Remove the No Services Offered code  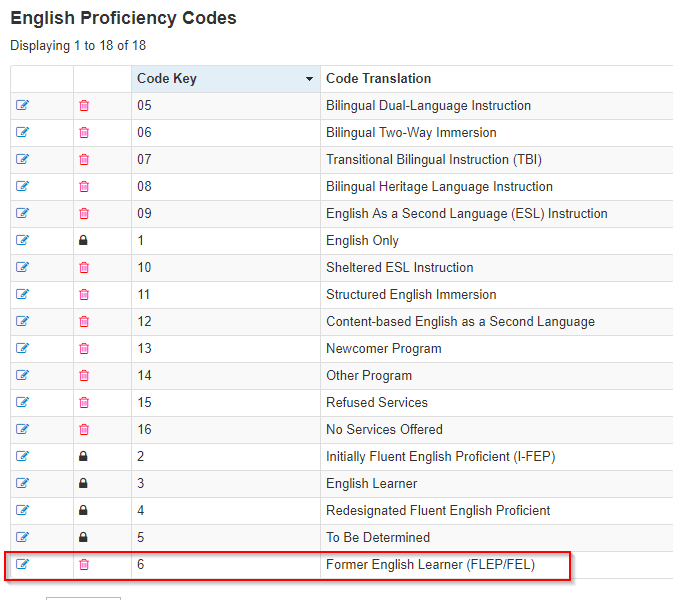tap(84, 429)
